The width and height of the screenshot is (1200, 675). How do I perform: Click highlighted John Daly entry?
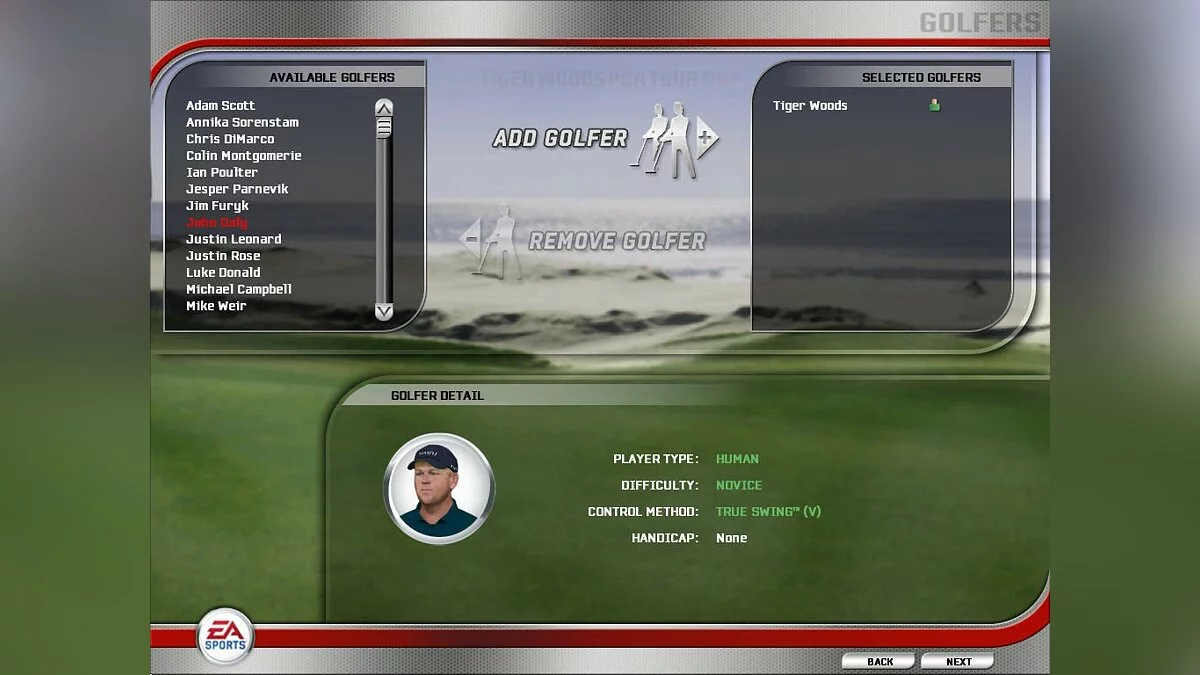point(217,222)
